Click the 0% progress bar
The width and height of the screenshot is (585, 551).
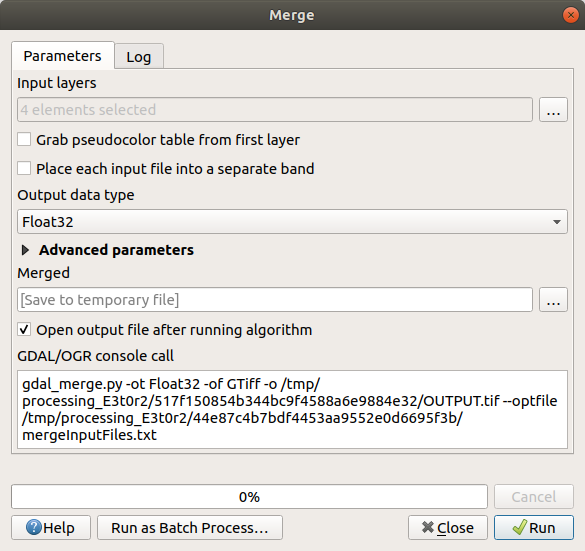tap(249, 497)
